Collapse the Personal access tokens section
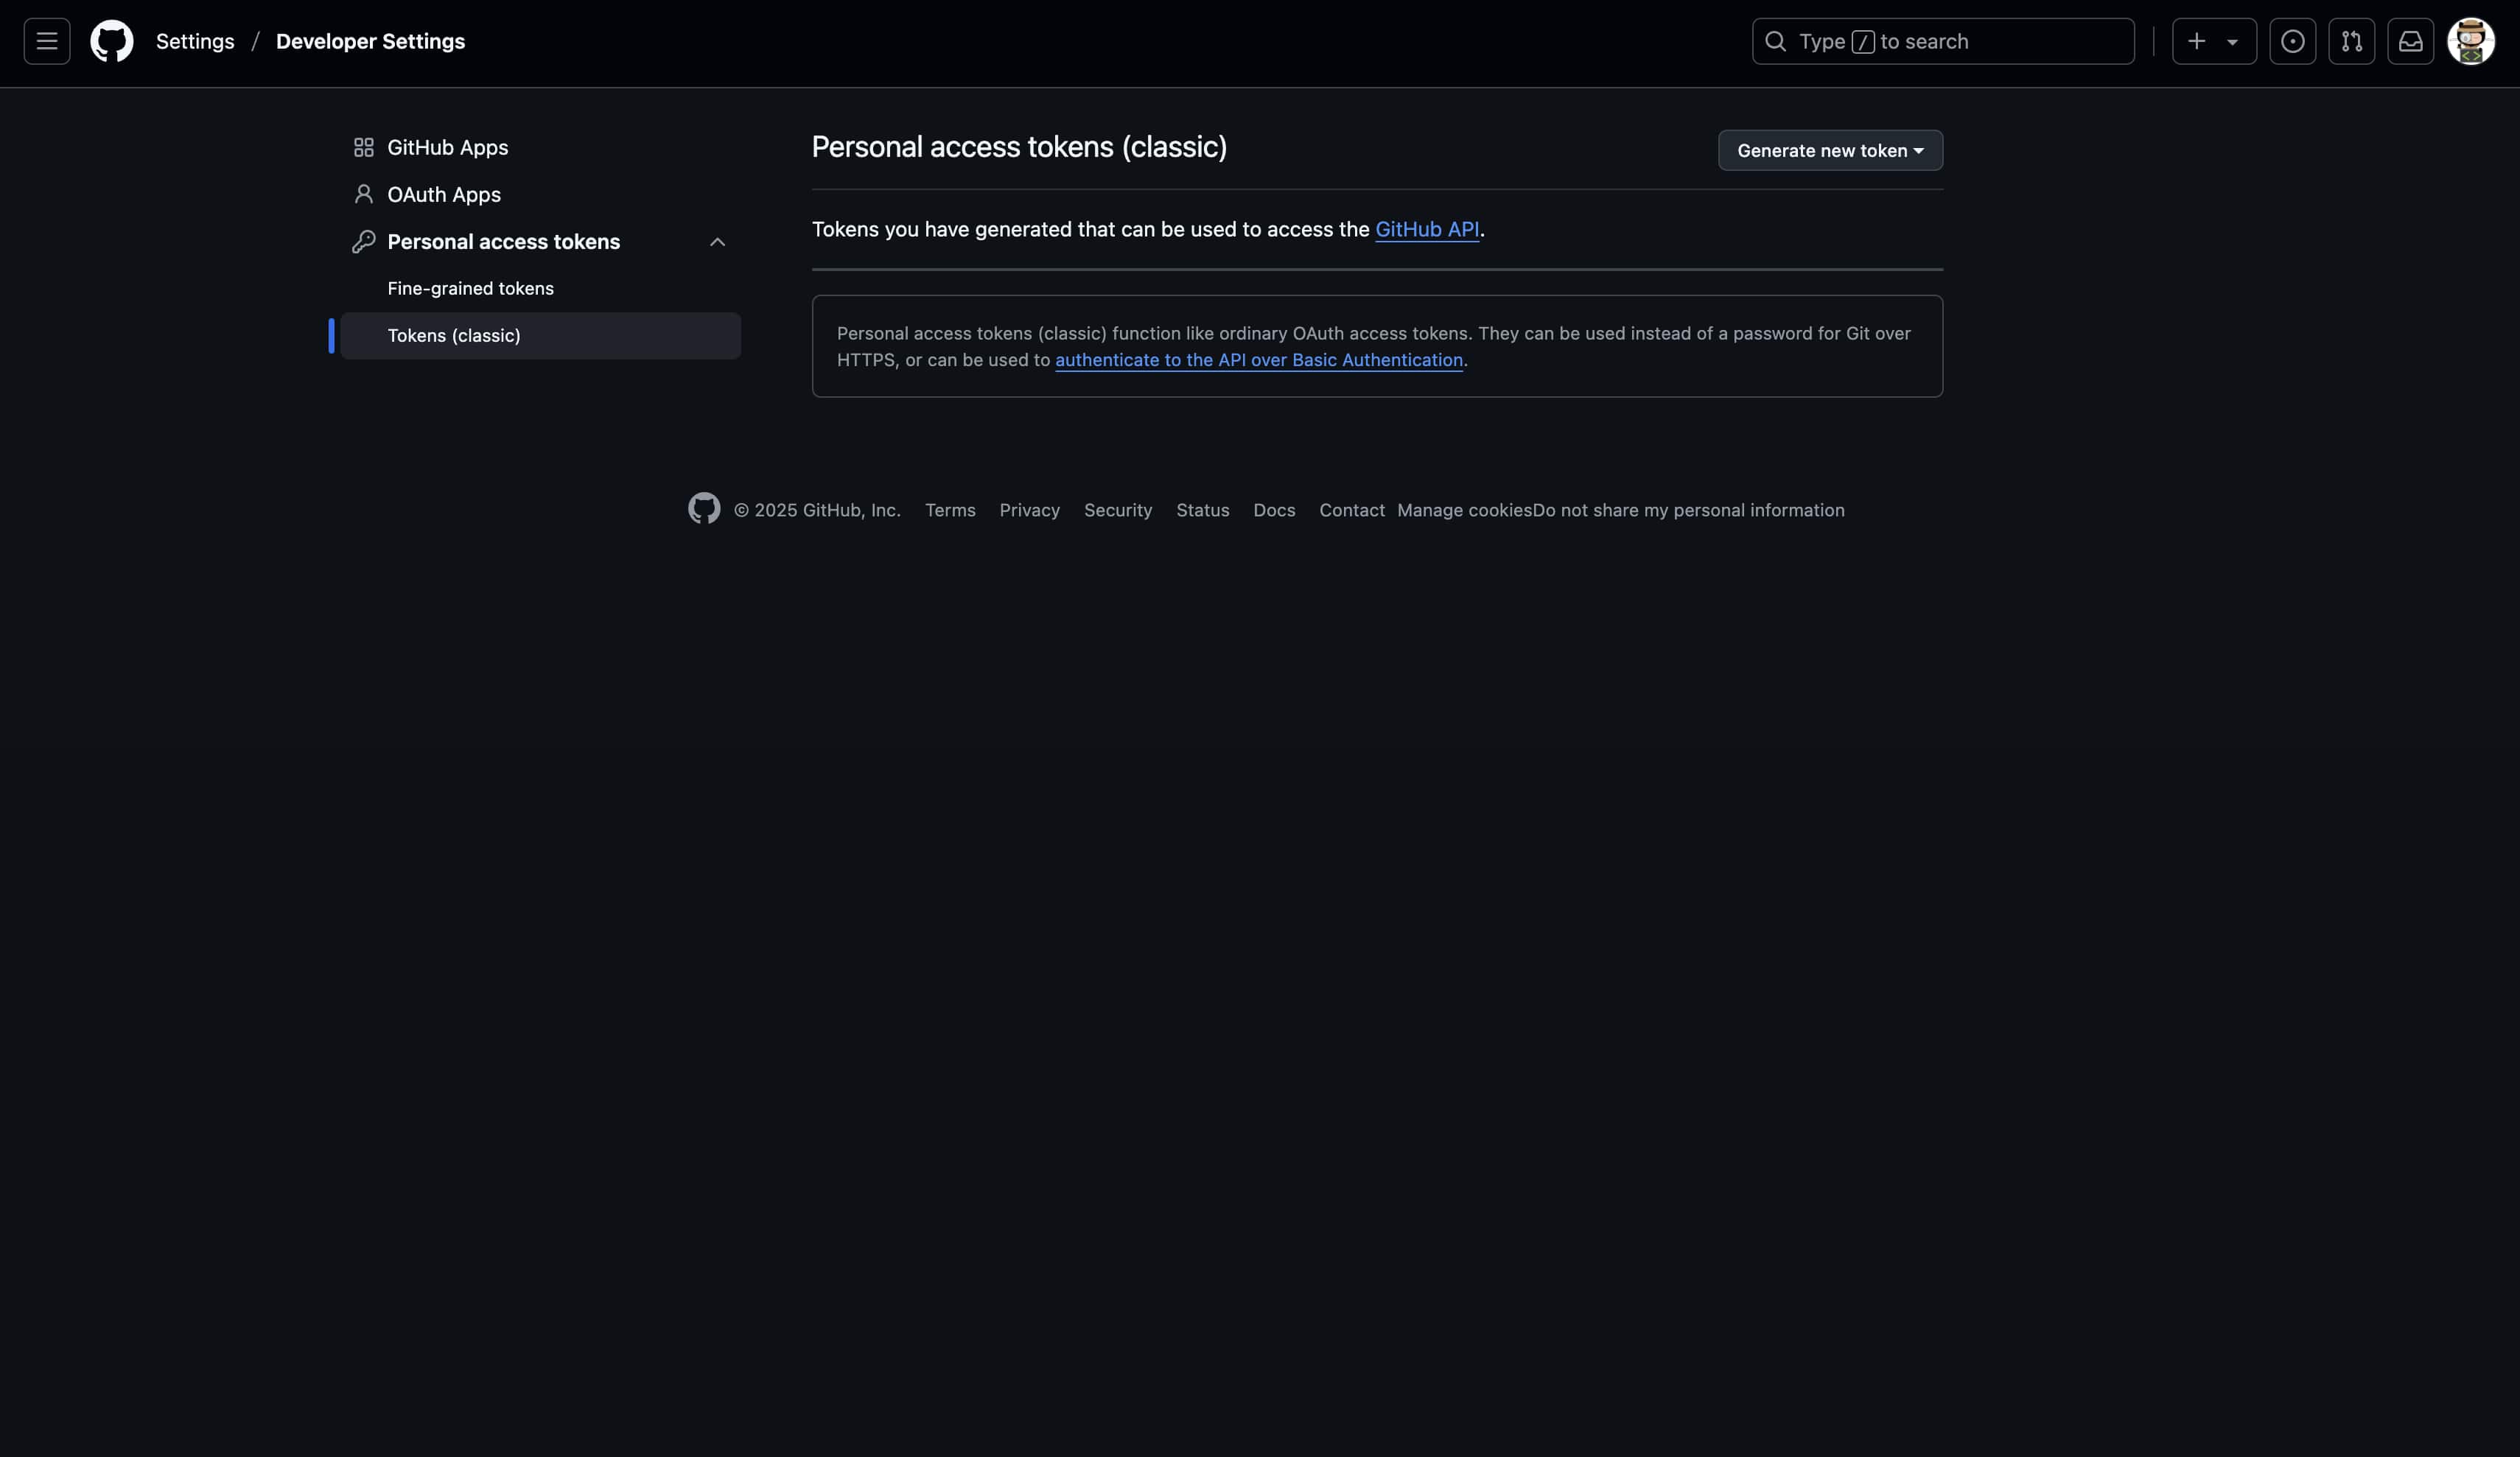Screen dimensions: 2520x1457 tap(717, 242)
